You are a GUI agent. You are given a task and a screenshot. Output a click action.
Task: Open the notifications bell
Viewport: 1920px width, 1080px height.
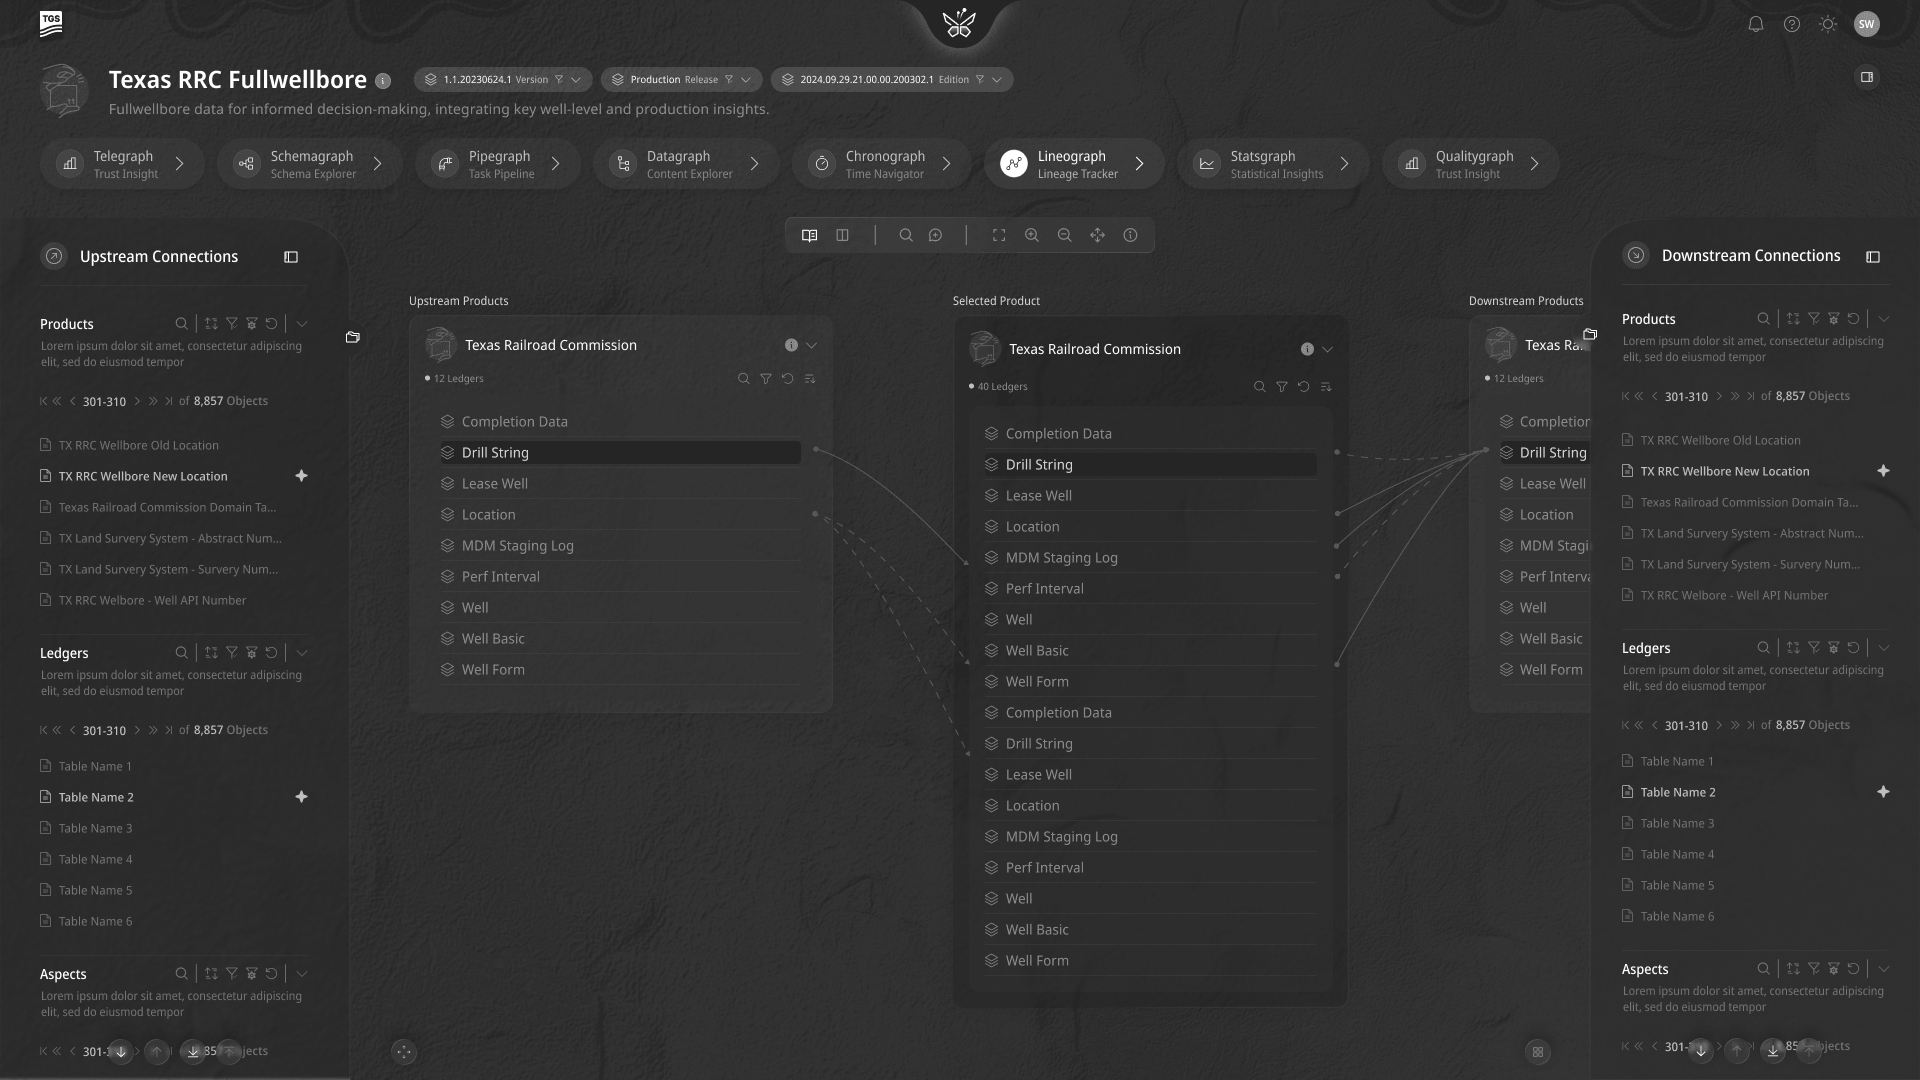[1755, 24]
